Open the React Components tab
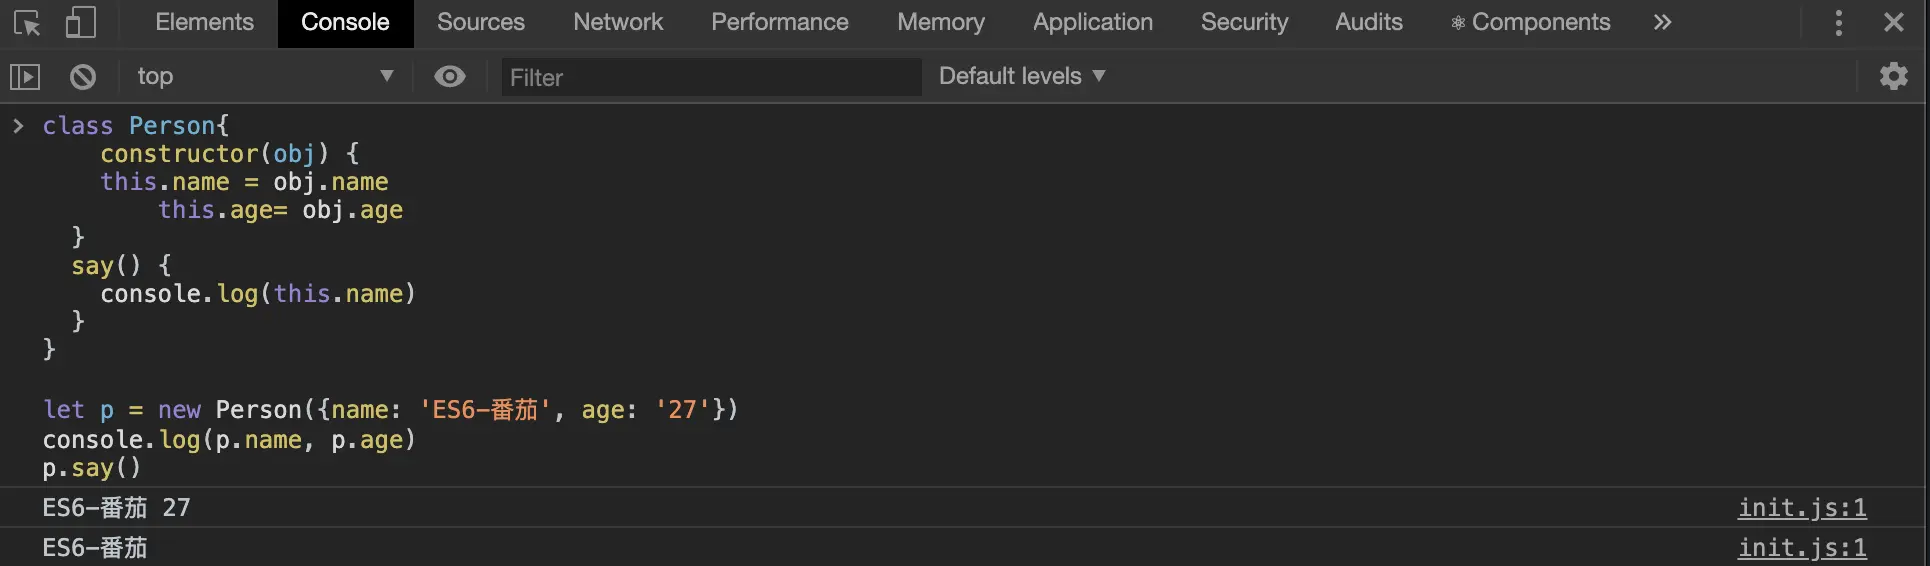This screenshot has width=1930, height=566. (1530, 22)
